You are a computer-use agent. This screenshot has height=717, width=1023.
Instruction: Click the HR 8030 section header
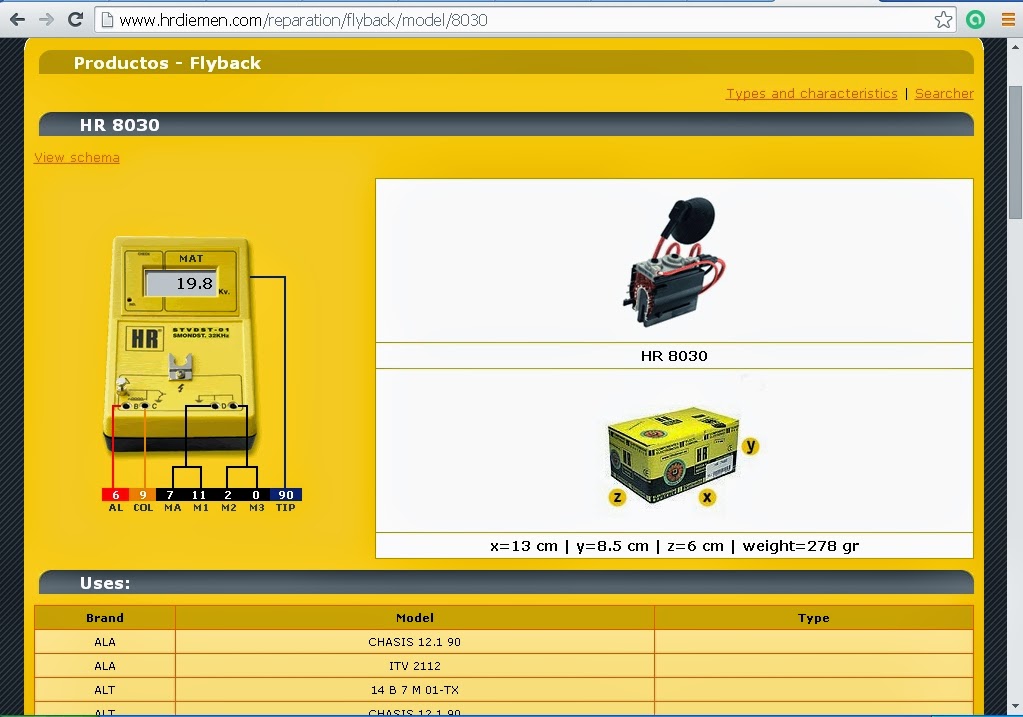point(506,125)
